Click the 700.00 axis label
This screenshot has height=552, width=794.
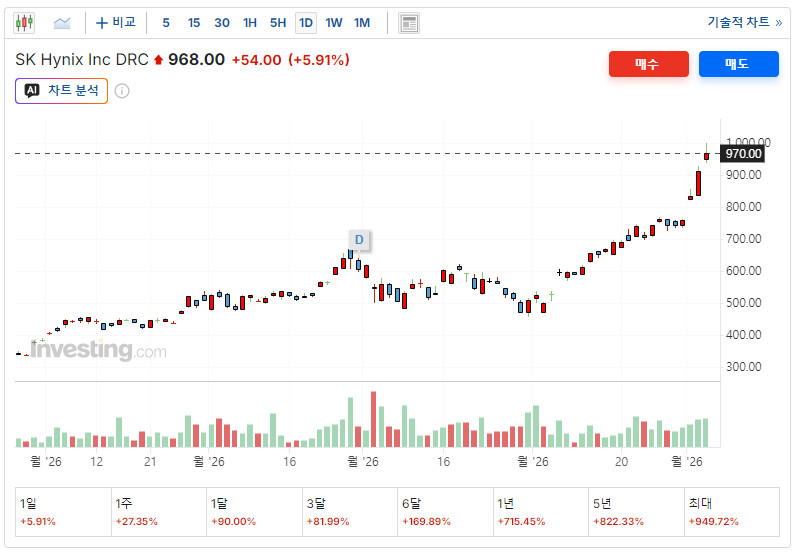(x=743, y=239)
